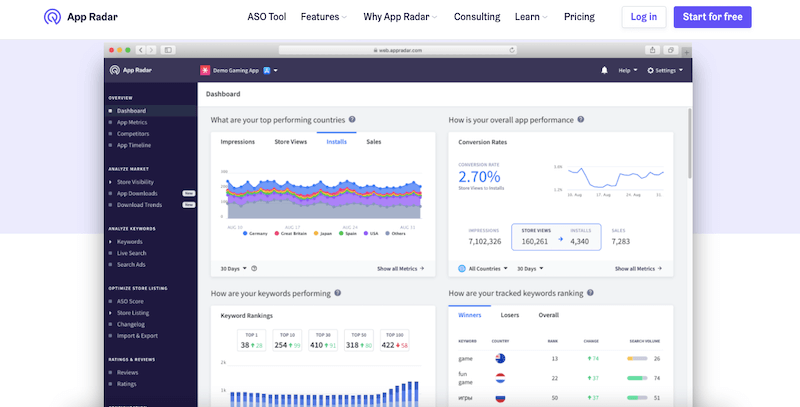Open App Timeline in the sidebar
The width and height of the screenshot is (800, 407).
tap(134, 145)
